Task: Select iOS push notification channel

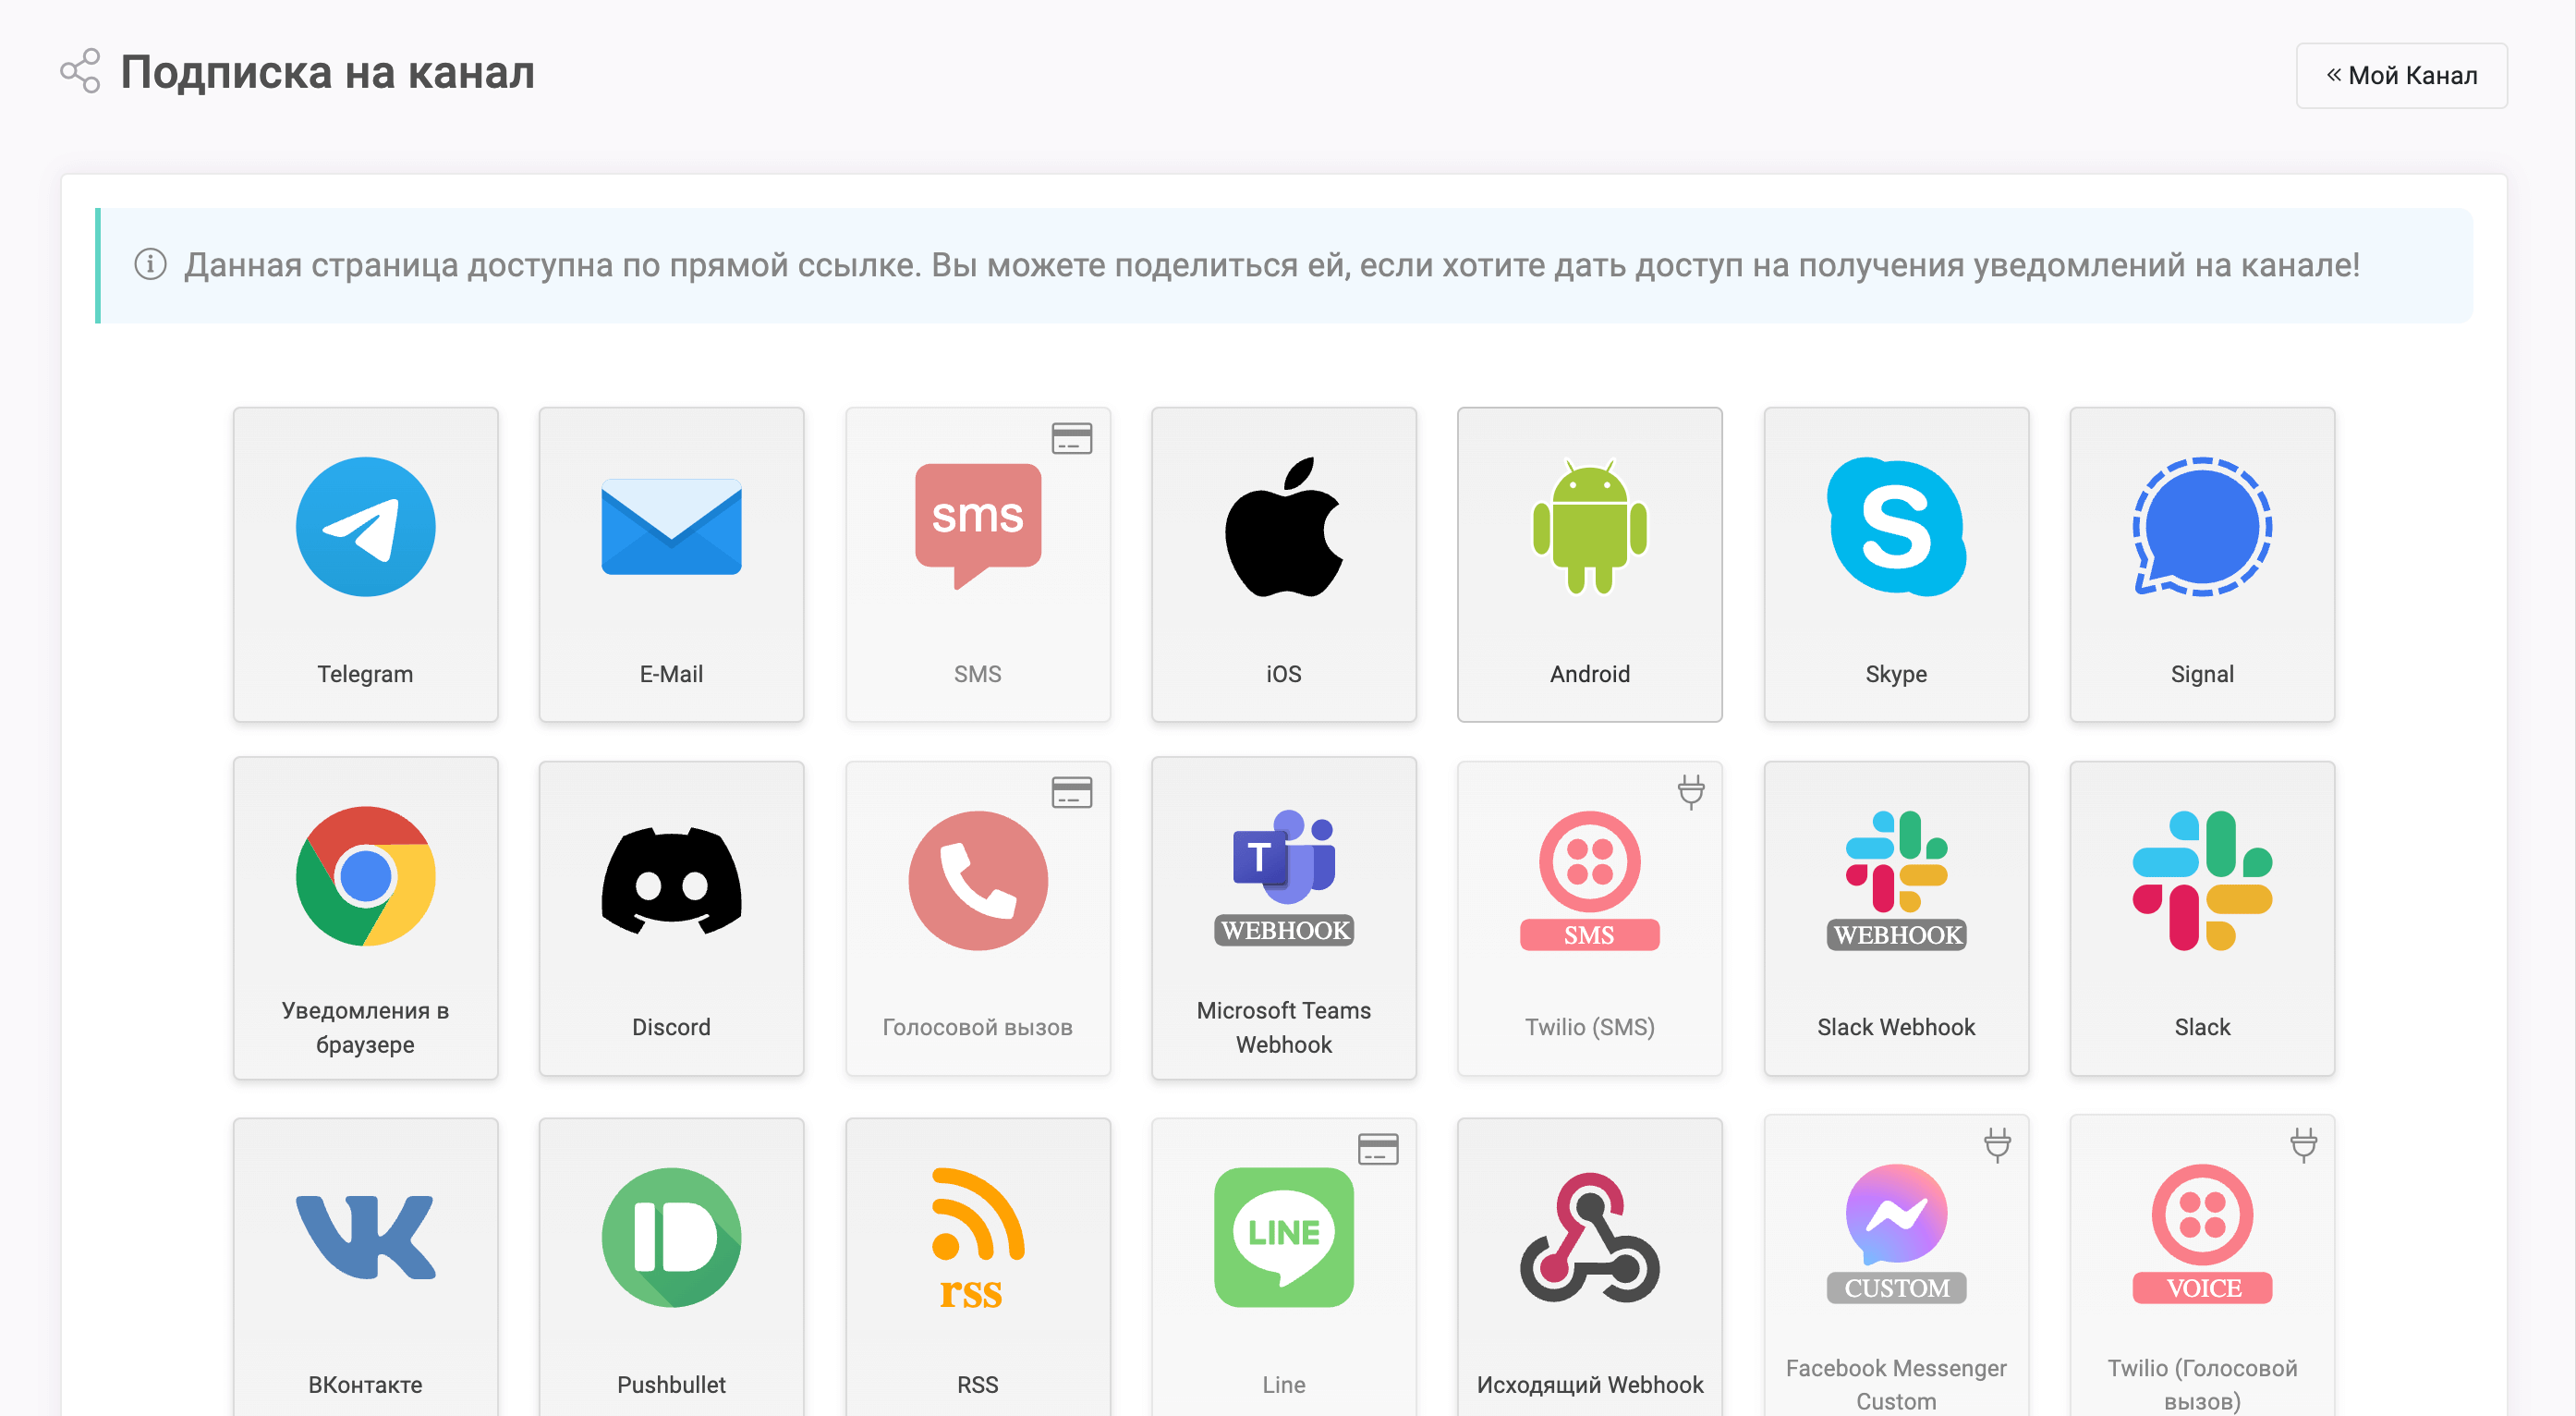Action: point(1281,558)
